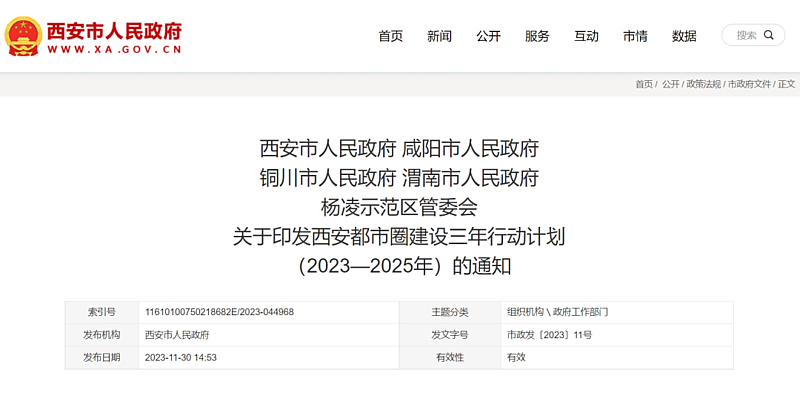This screenshot has height=399, width=800.
Task: Click the 组织机构 \ 政府工作部门 topic category
Action: (x=557, y=312)
